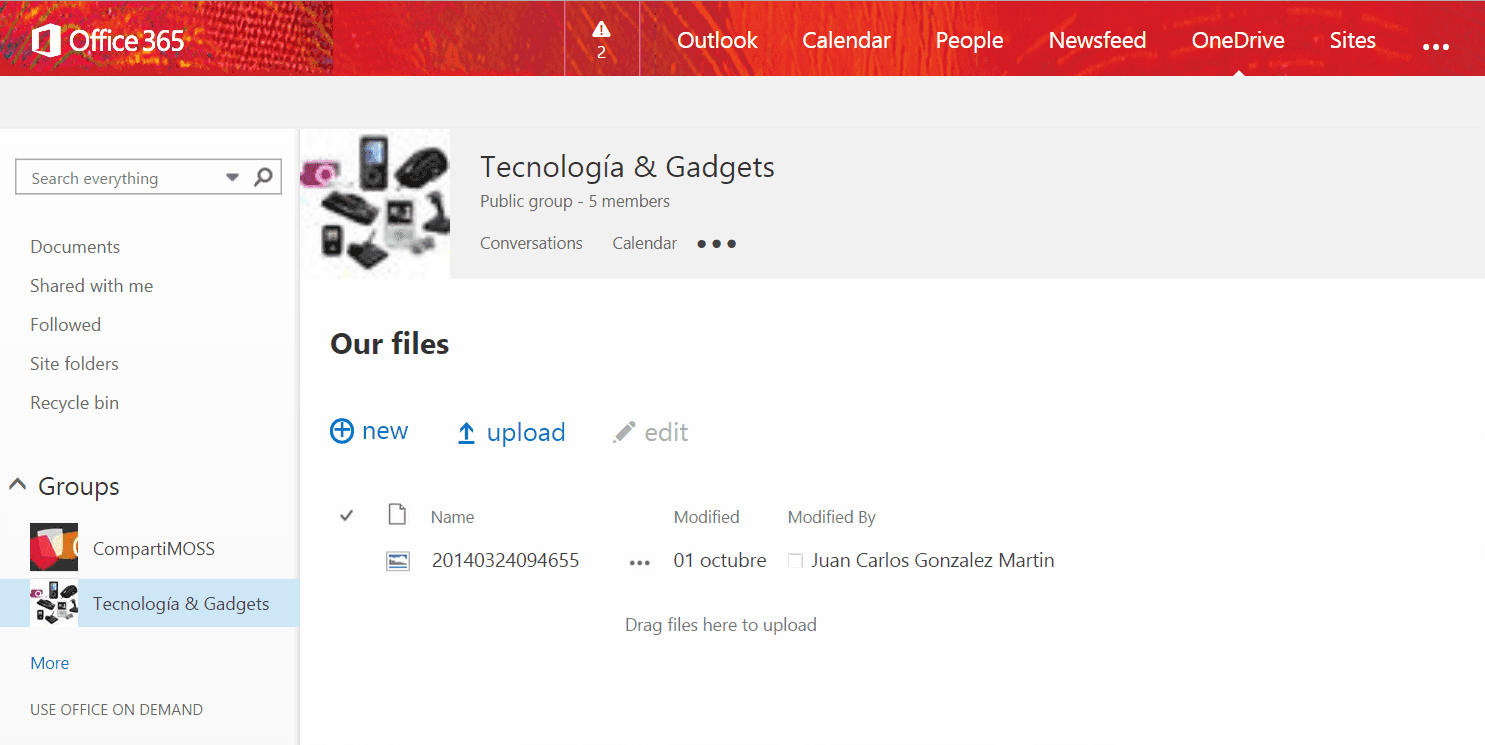Select the CompartiMOSS group name
This screenshot has height=745, width=1485.
click(154, 549)
